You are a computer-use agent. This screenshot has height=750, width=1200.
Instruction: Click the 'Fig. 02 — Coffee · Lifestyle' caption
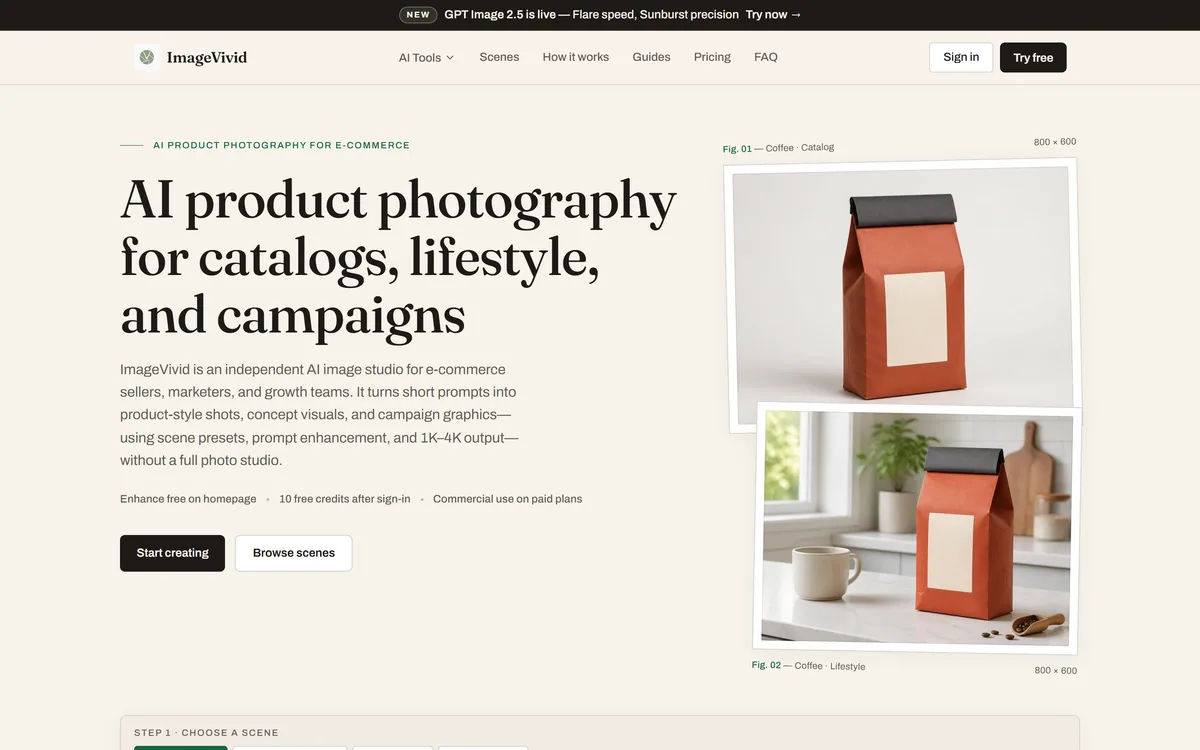(808, 665)
